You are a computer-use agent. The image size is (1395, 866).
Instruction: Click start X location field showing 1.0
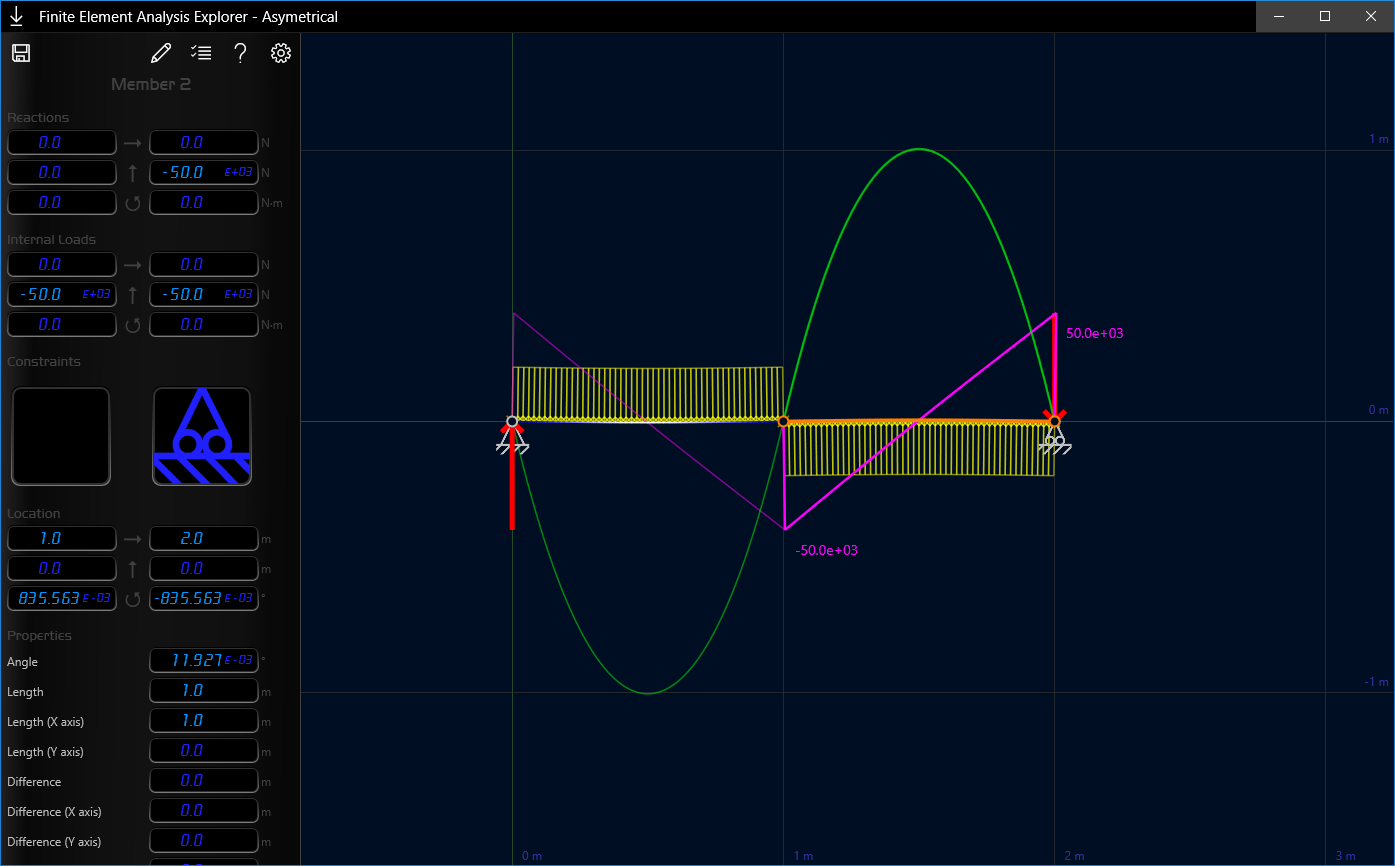pos(62,538)
